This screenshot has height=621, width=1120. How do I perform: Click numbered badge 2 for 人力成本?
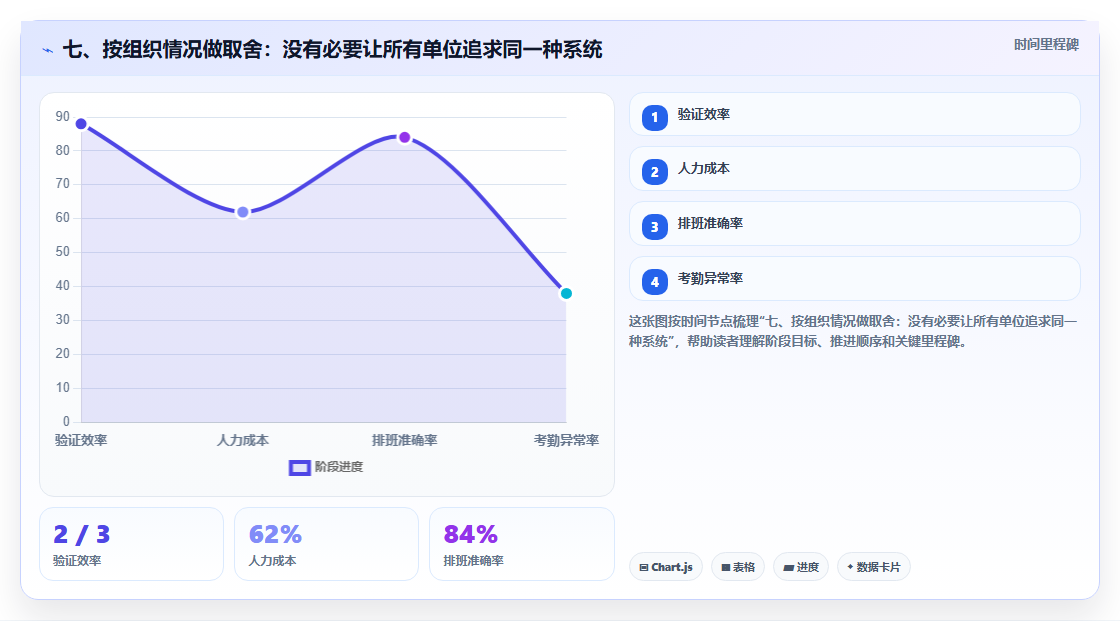(654, 172)
